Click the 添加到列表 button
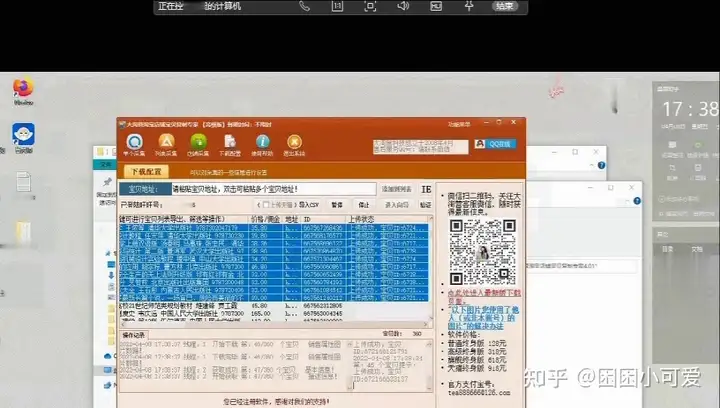720x408 pixels. [x=397, y=189]
